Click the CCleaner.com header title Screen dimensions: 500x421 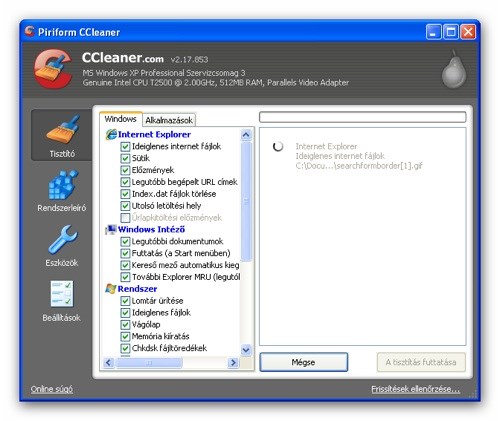[x=123, y=58]
